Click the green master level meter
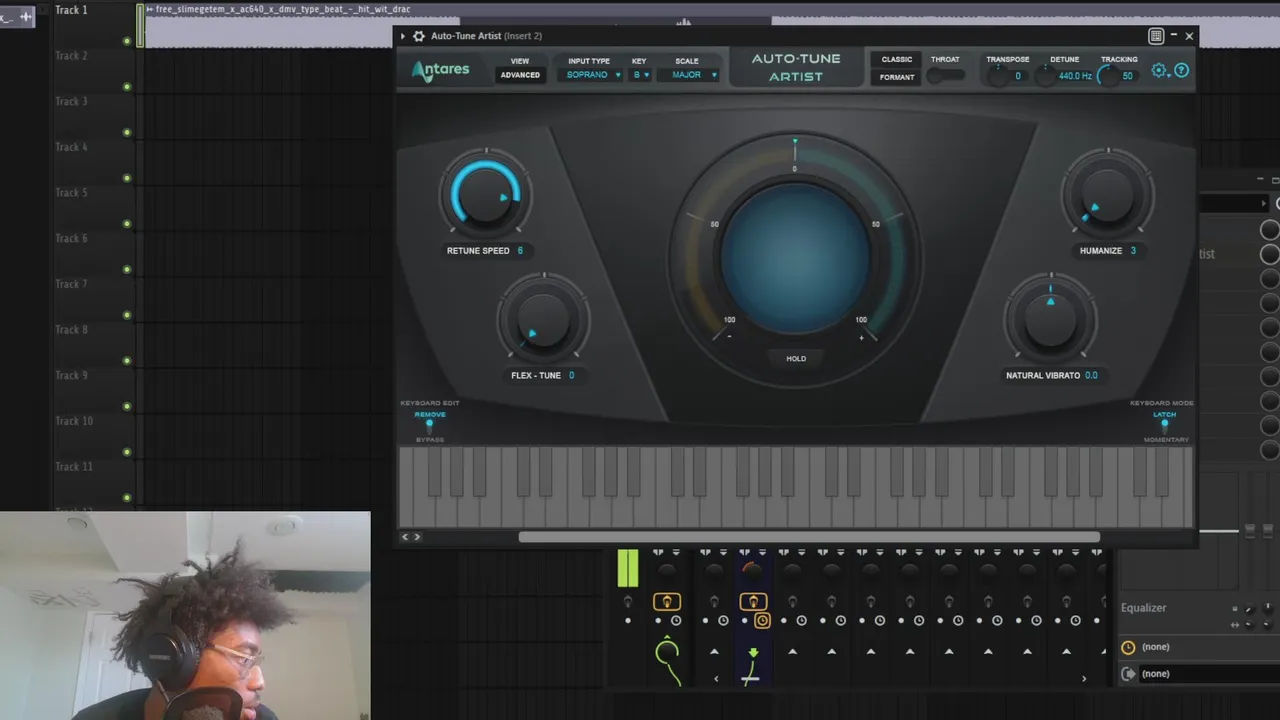This screenshot has width=1280, height=720. pos(628,568)
